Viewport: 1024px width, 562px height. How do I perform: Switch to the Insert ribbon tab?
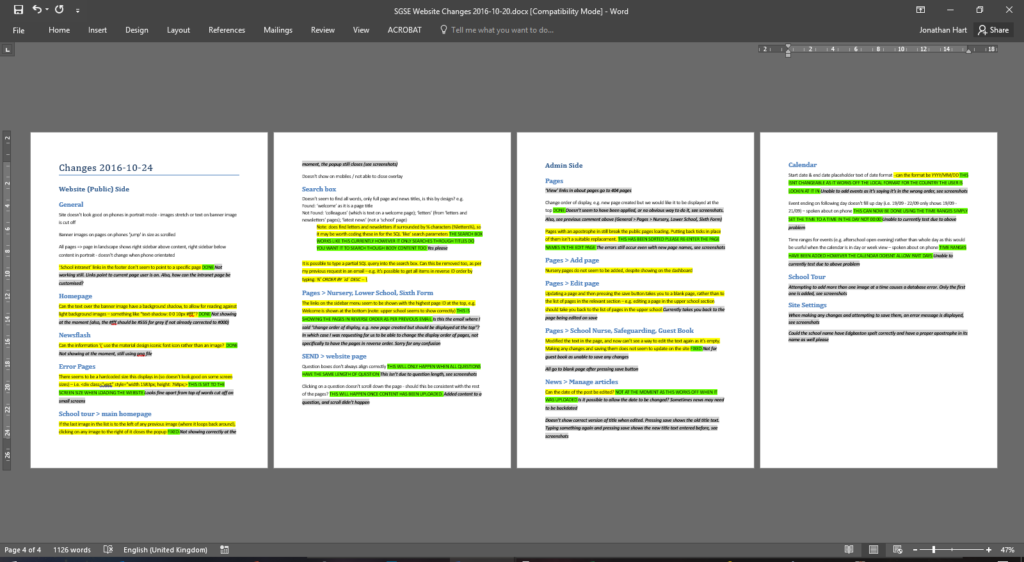tap(97, 30)
